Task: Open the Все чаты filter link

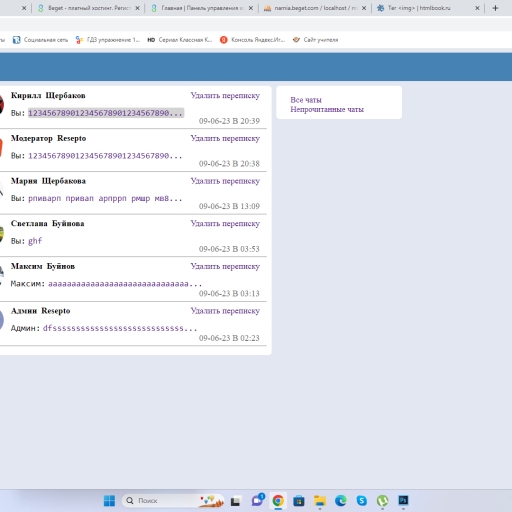Action: (x=306, y=100)
